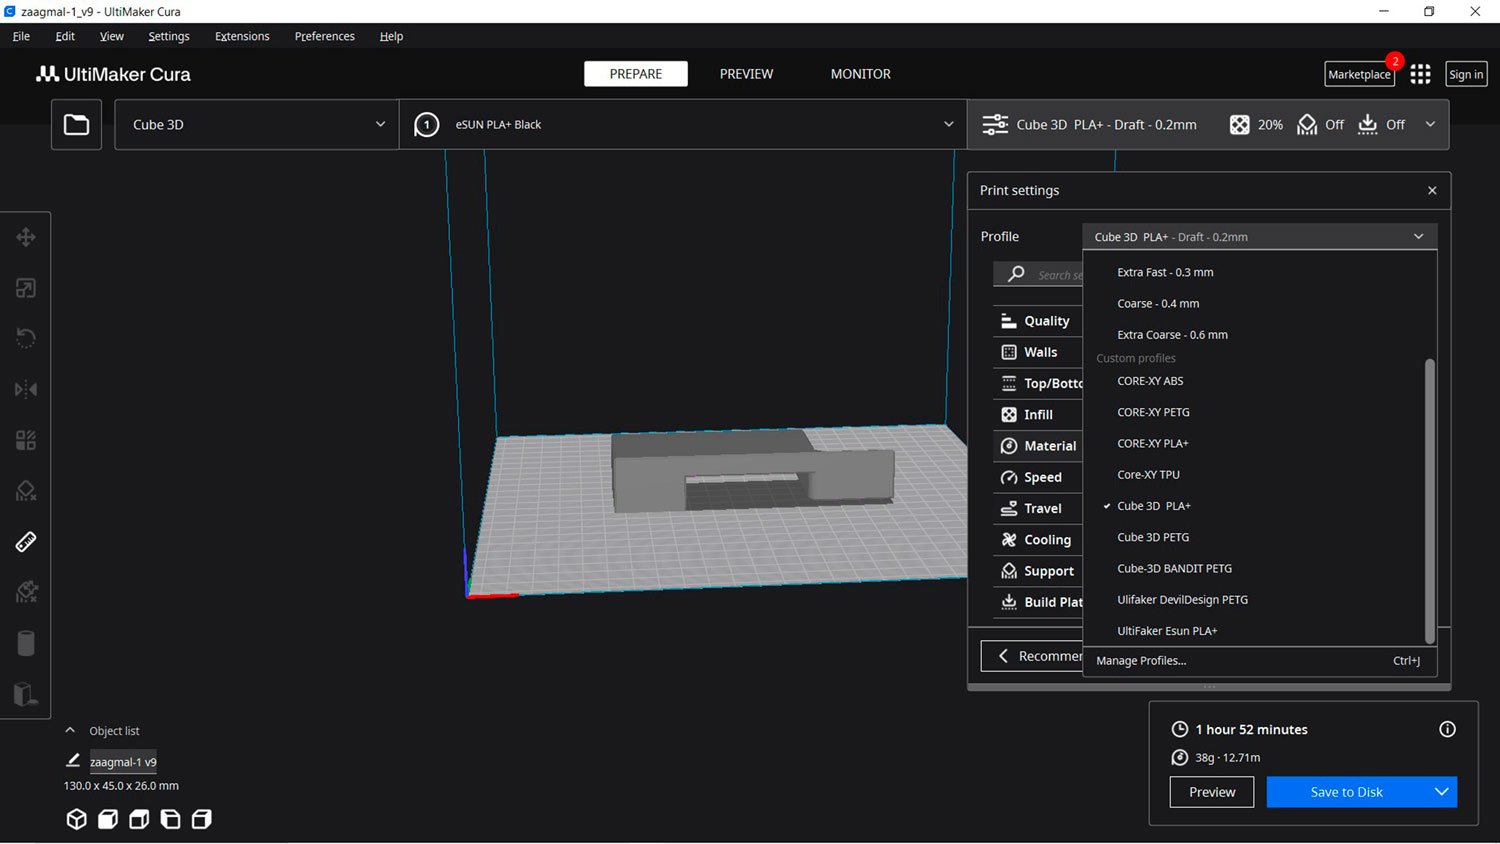Collapse the Object list expander
1500x844 pixels.
click(x=70, y=731)
